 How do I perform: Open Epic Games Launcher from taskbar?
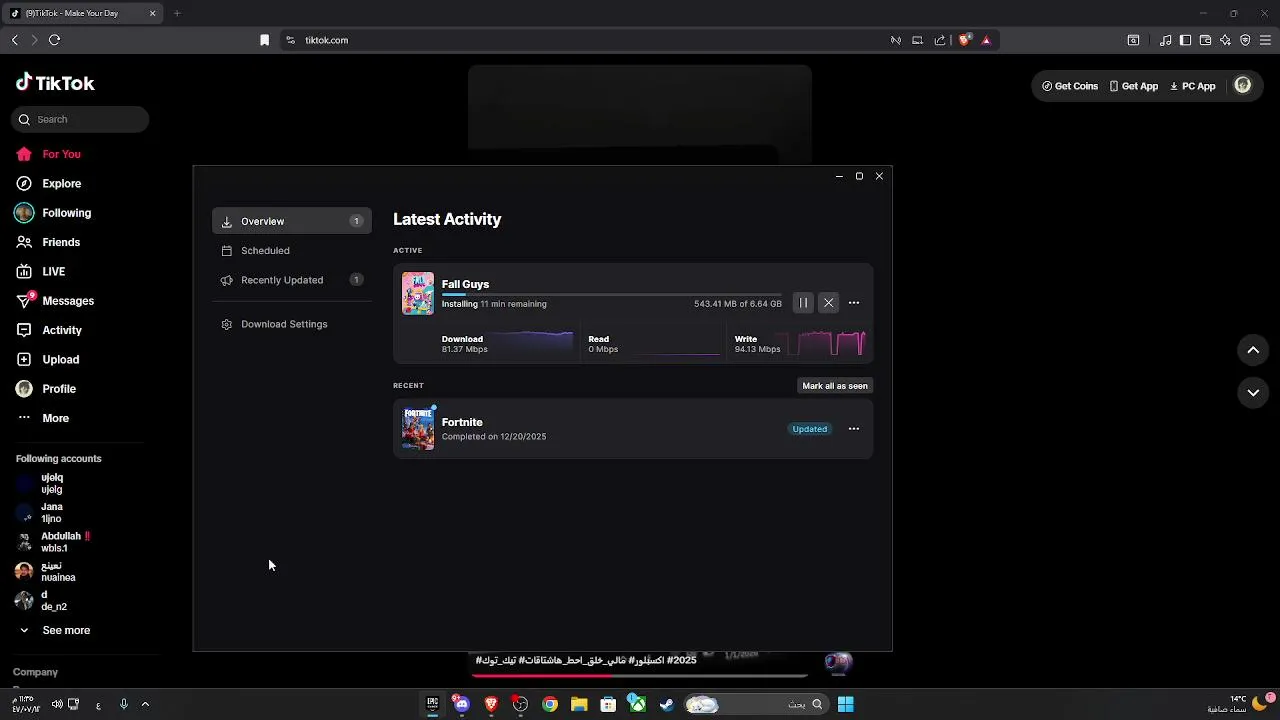coord(432,704)
